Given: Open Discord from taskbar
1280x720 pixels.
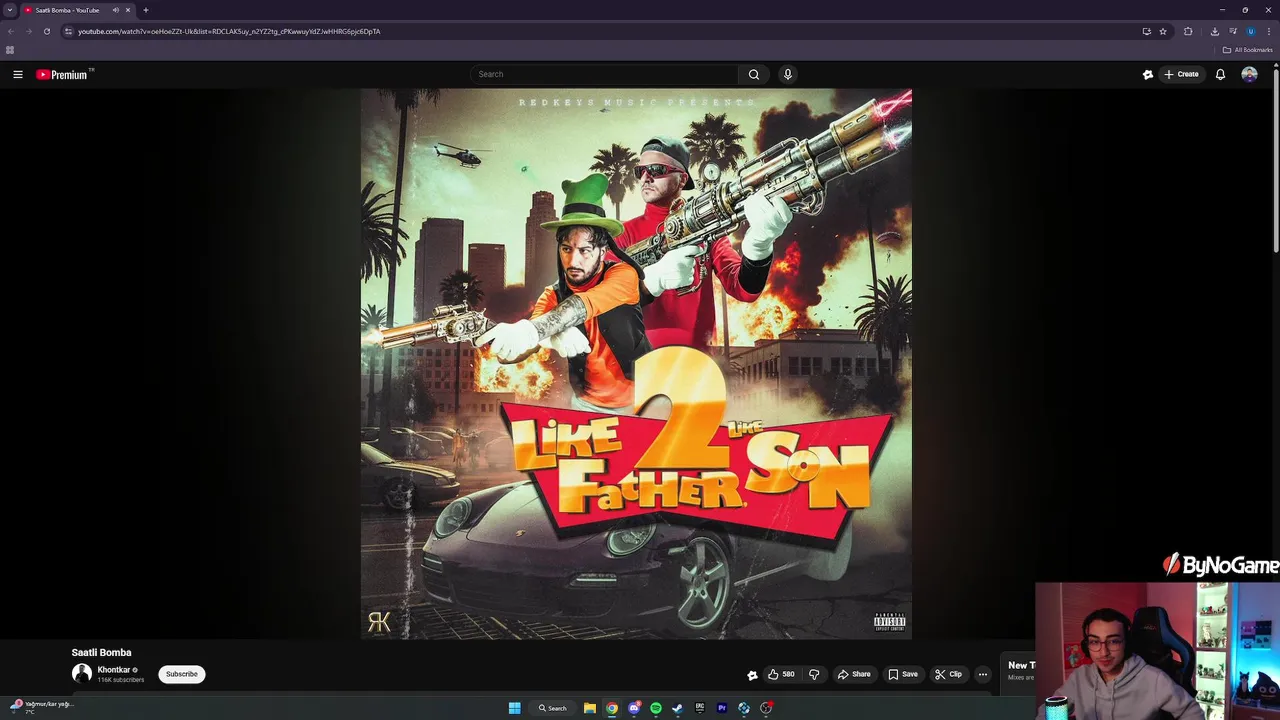Looking at the screenshot, I should [x=634, y=708].
